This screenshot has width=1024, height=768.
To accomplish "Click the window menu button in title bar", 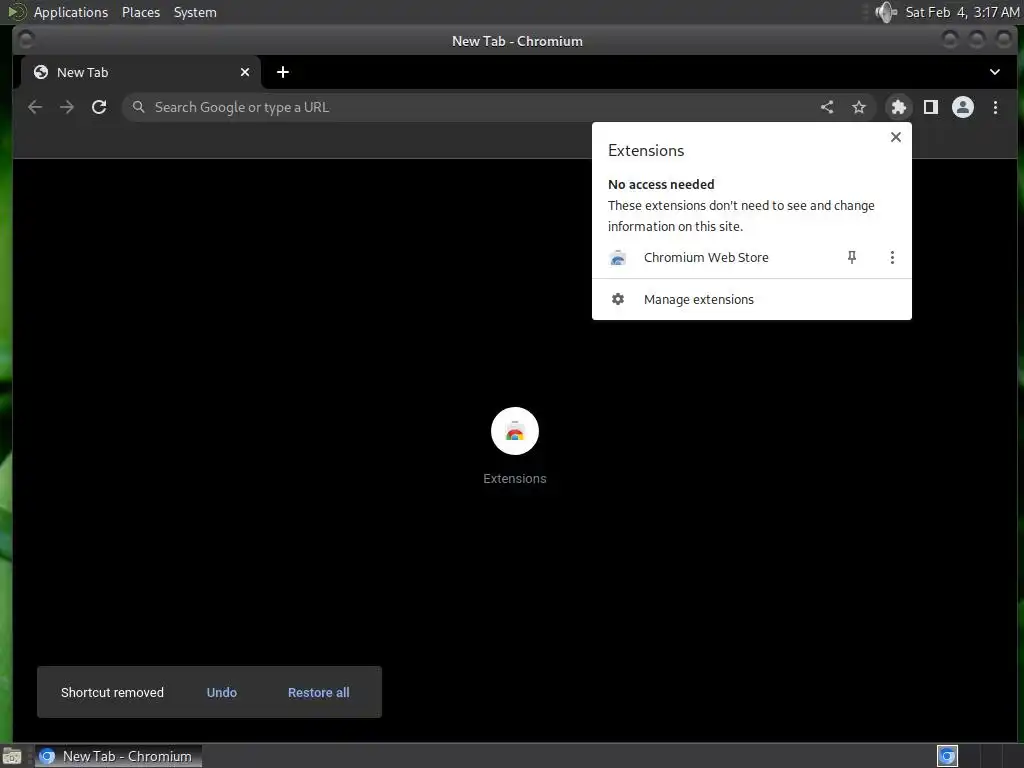I will coord(26,40).
